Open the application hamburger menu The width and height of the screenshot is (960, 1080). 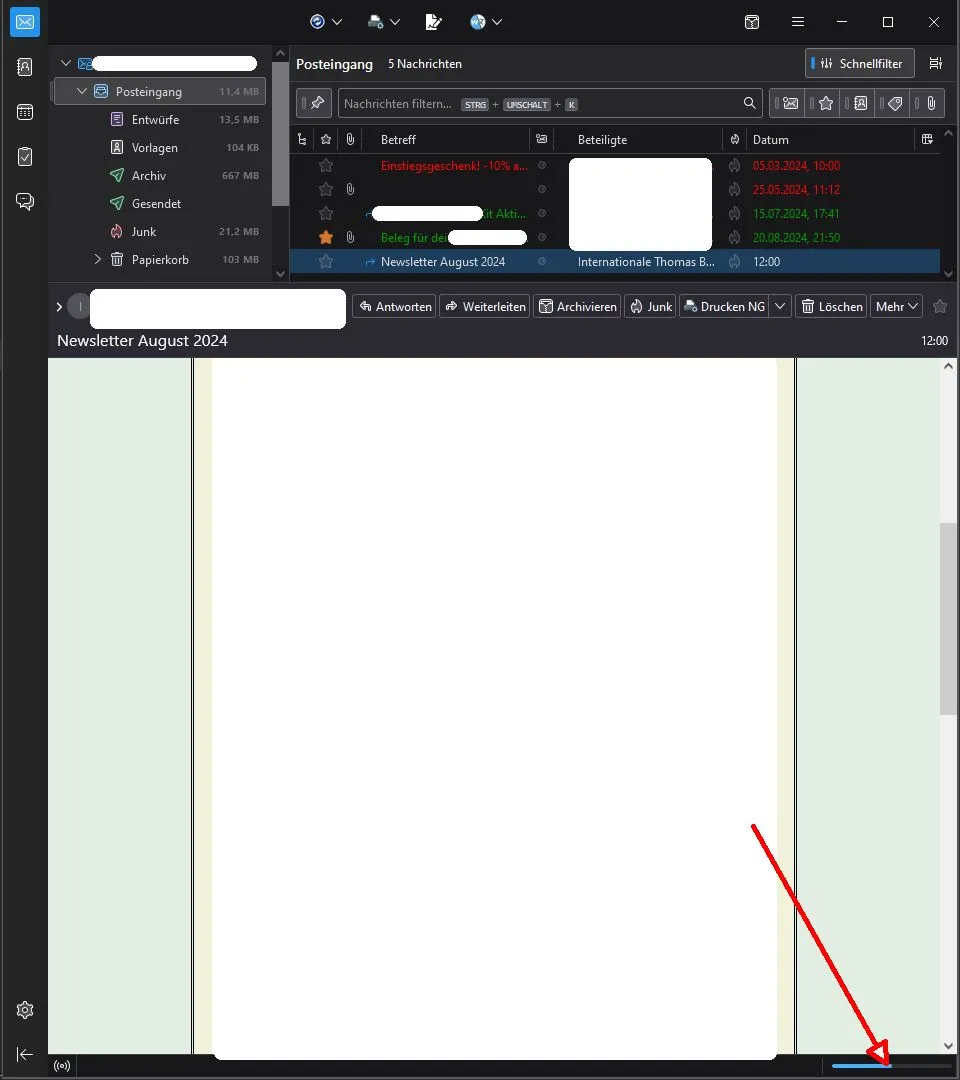tap(797, 22)
